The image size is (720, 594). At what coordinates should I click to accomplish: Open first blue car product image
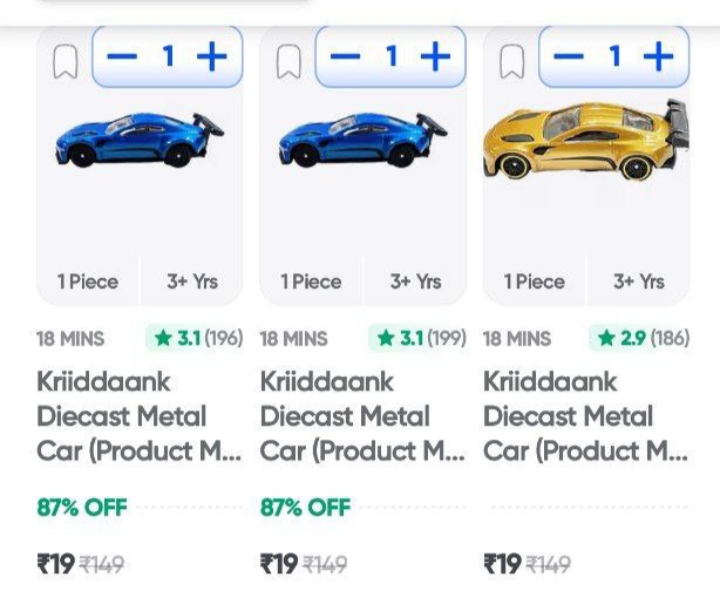tap(139, 142)
